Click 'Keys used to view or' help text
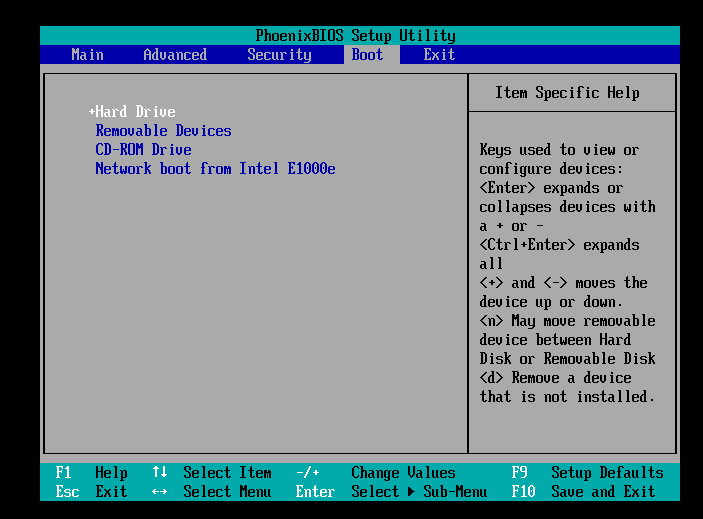Viewport: 703px width, 519px height. (559, 149)
